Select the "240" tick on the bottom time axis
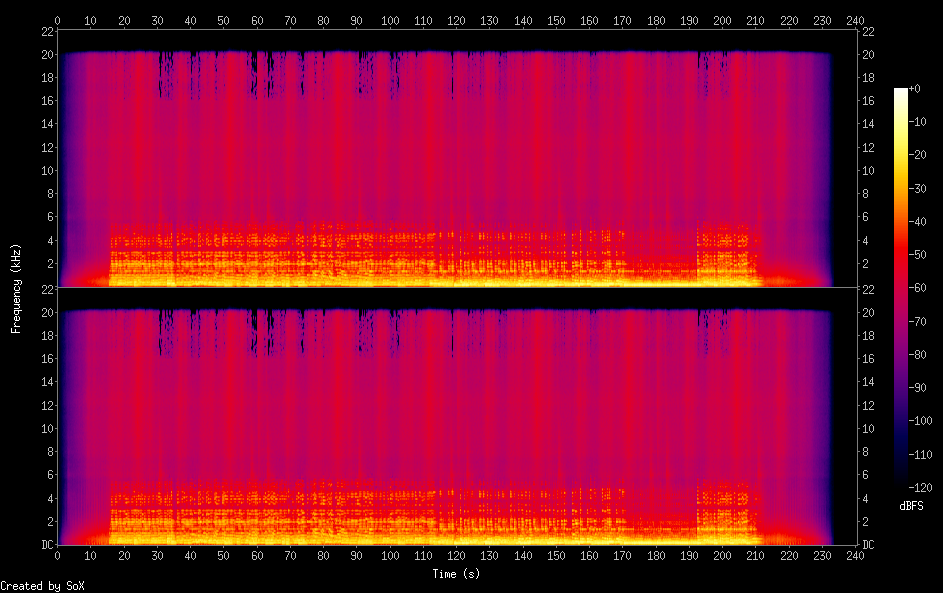This screenshot has height=593, width=943. 855,554
